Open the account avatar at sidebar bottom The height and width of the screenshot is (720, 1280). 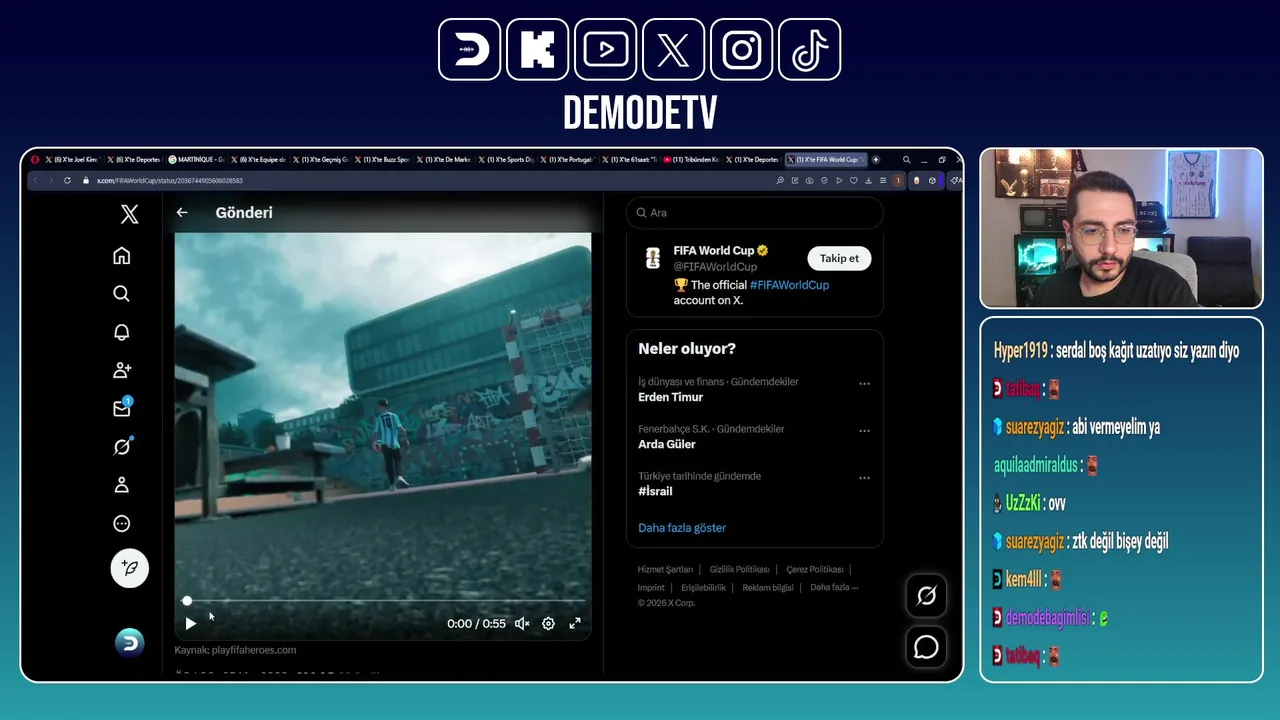[129, 643]
